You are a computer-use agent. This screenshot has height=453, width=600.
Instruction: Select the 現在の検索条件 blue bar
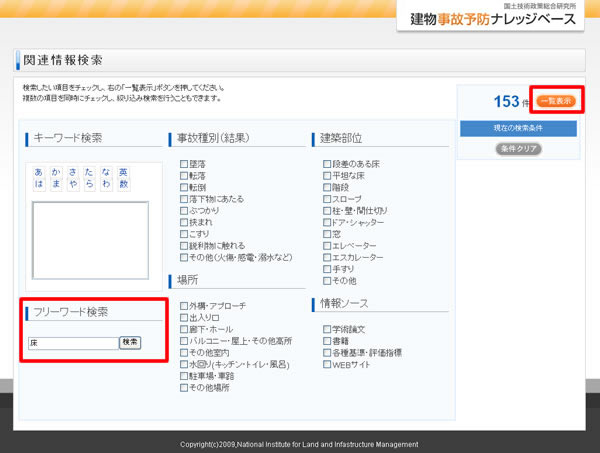pos(518,128)
